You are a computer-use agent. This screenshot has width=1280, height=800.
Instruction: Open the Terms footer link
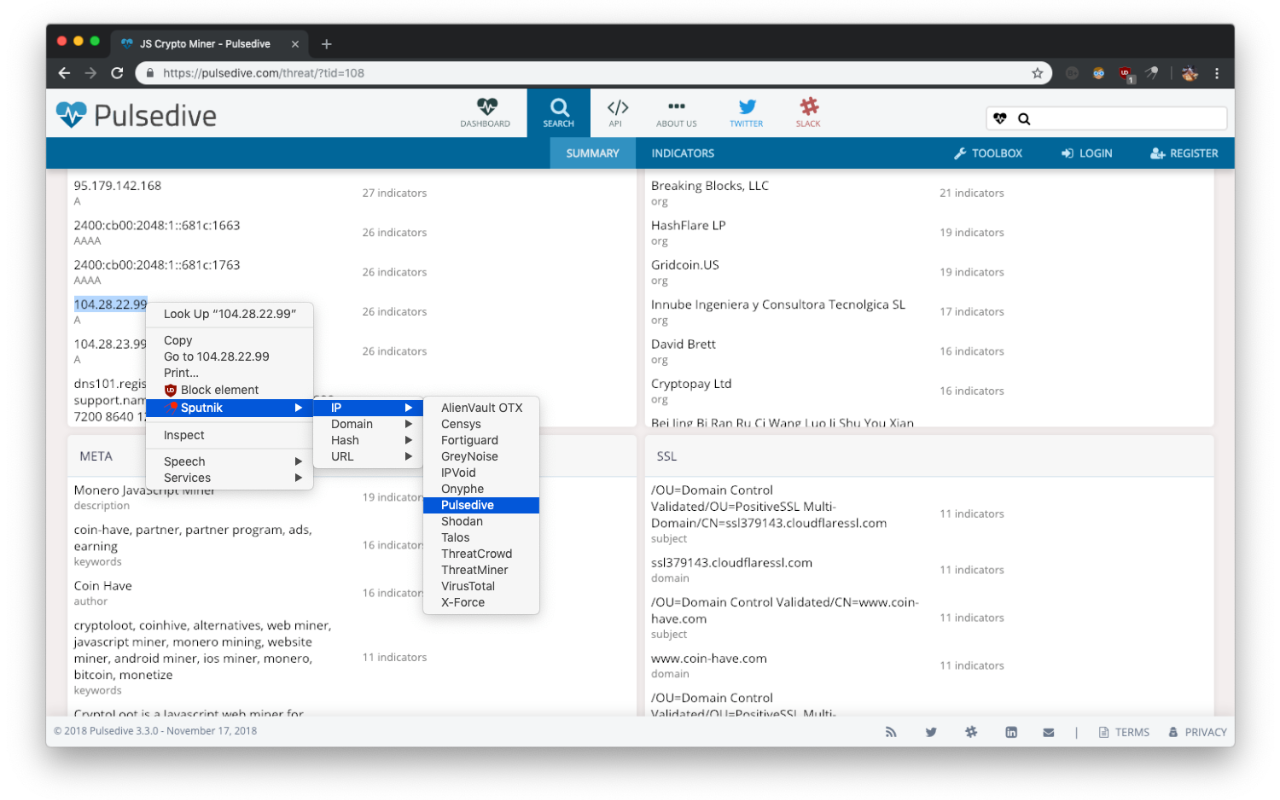1124,732
